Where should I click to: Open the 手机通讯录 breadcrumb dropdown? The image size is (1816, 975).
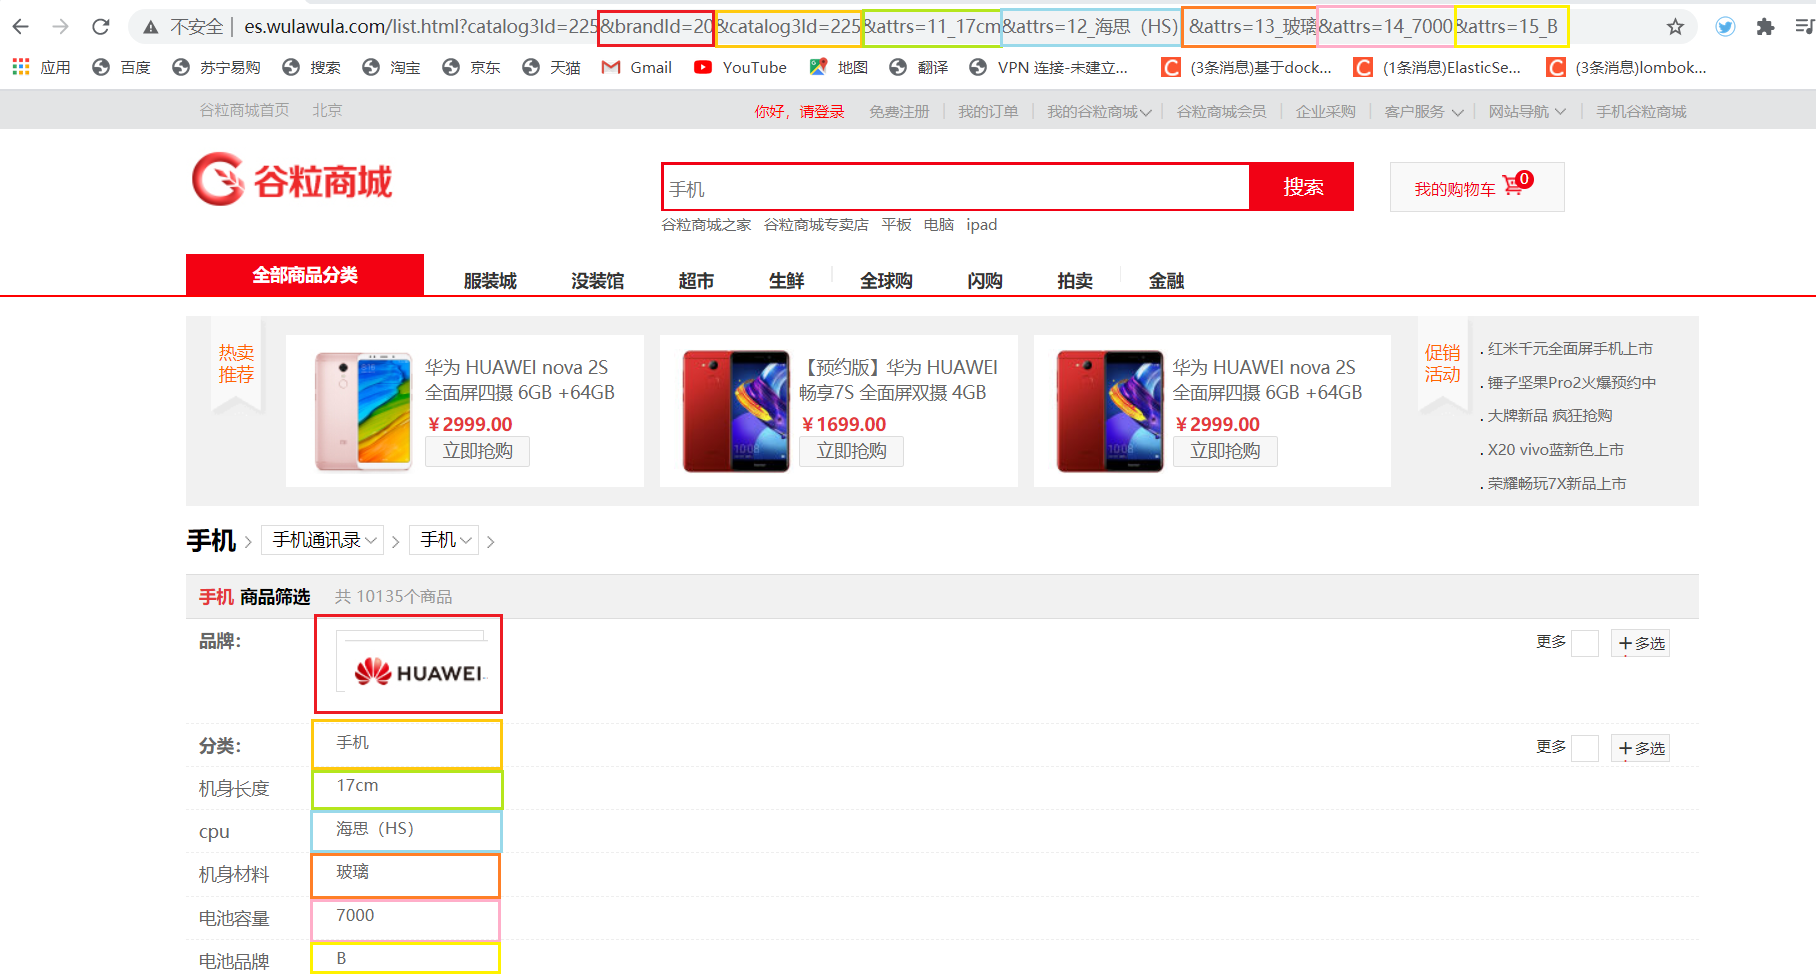click(x=323, y=540)
